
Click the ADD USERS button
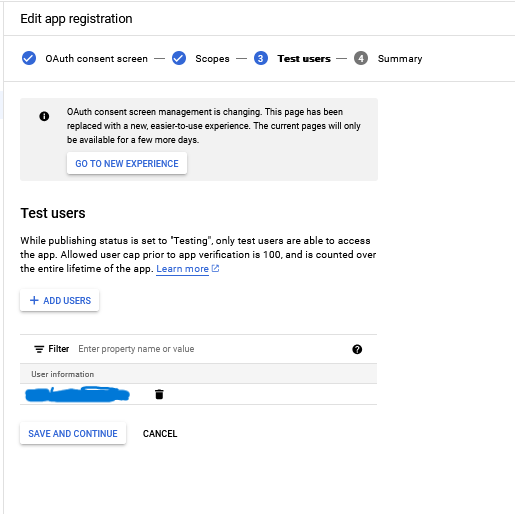click(x=60, y=300)
